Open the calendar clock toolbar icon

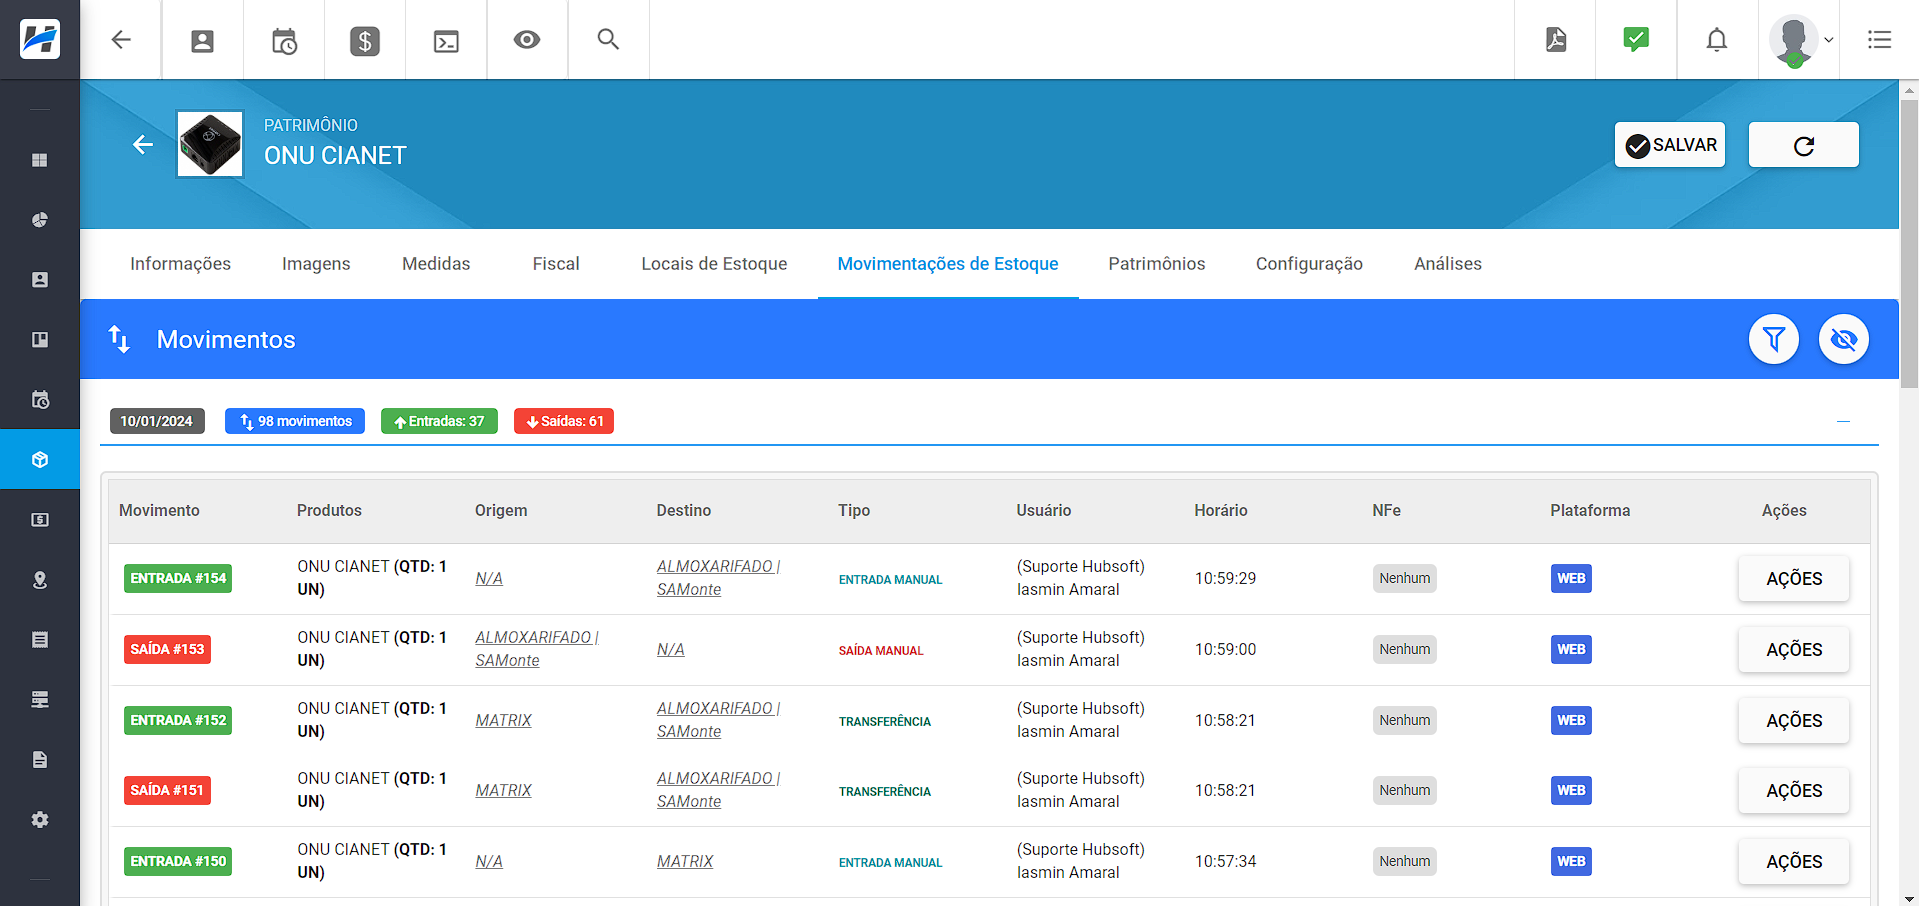pos(284,41)
